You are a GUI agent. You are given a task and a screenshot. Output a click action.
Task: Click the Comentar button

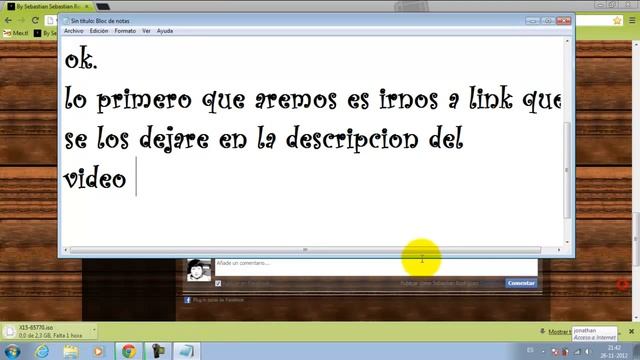(521, 283)
